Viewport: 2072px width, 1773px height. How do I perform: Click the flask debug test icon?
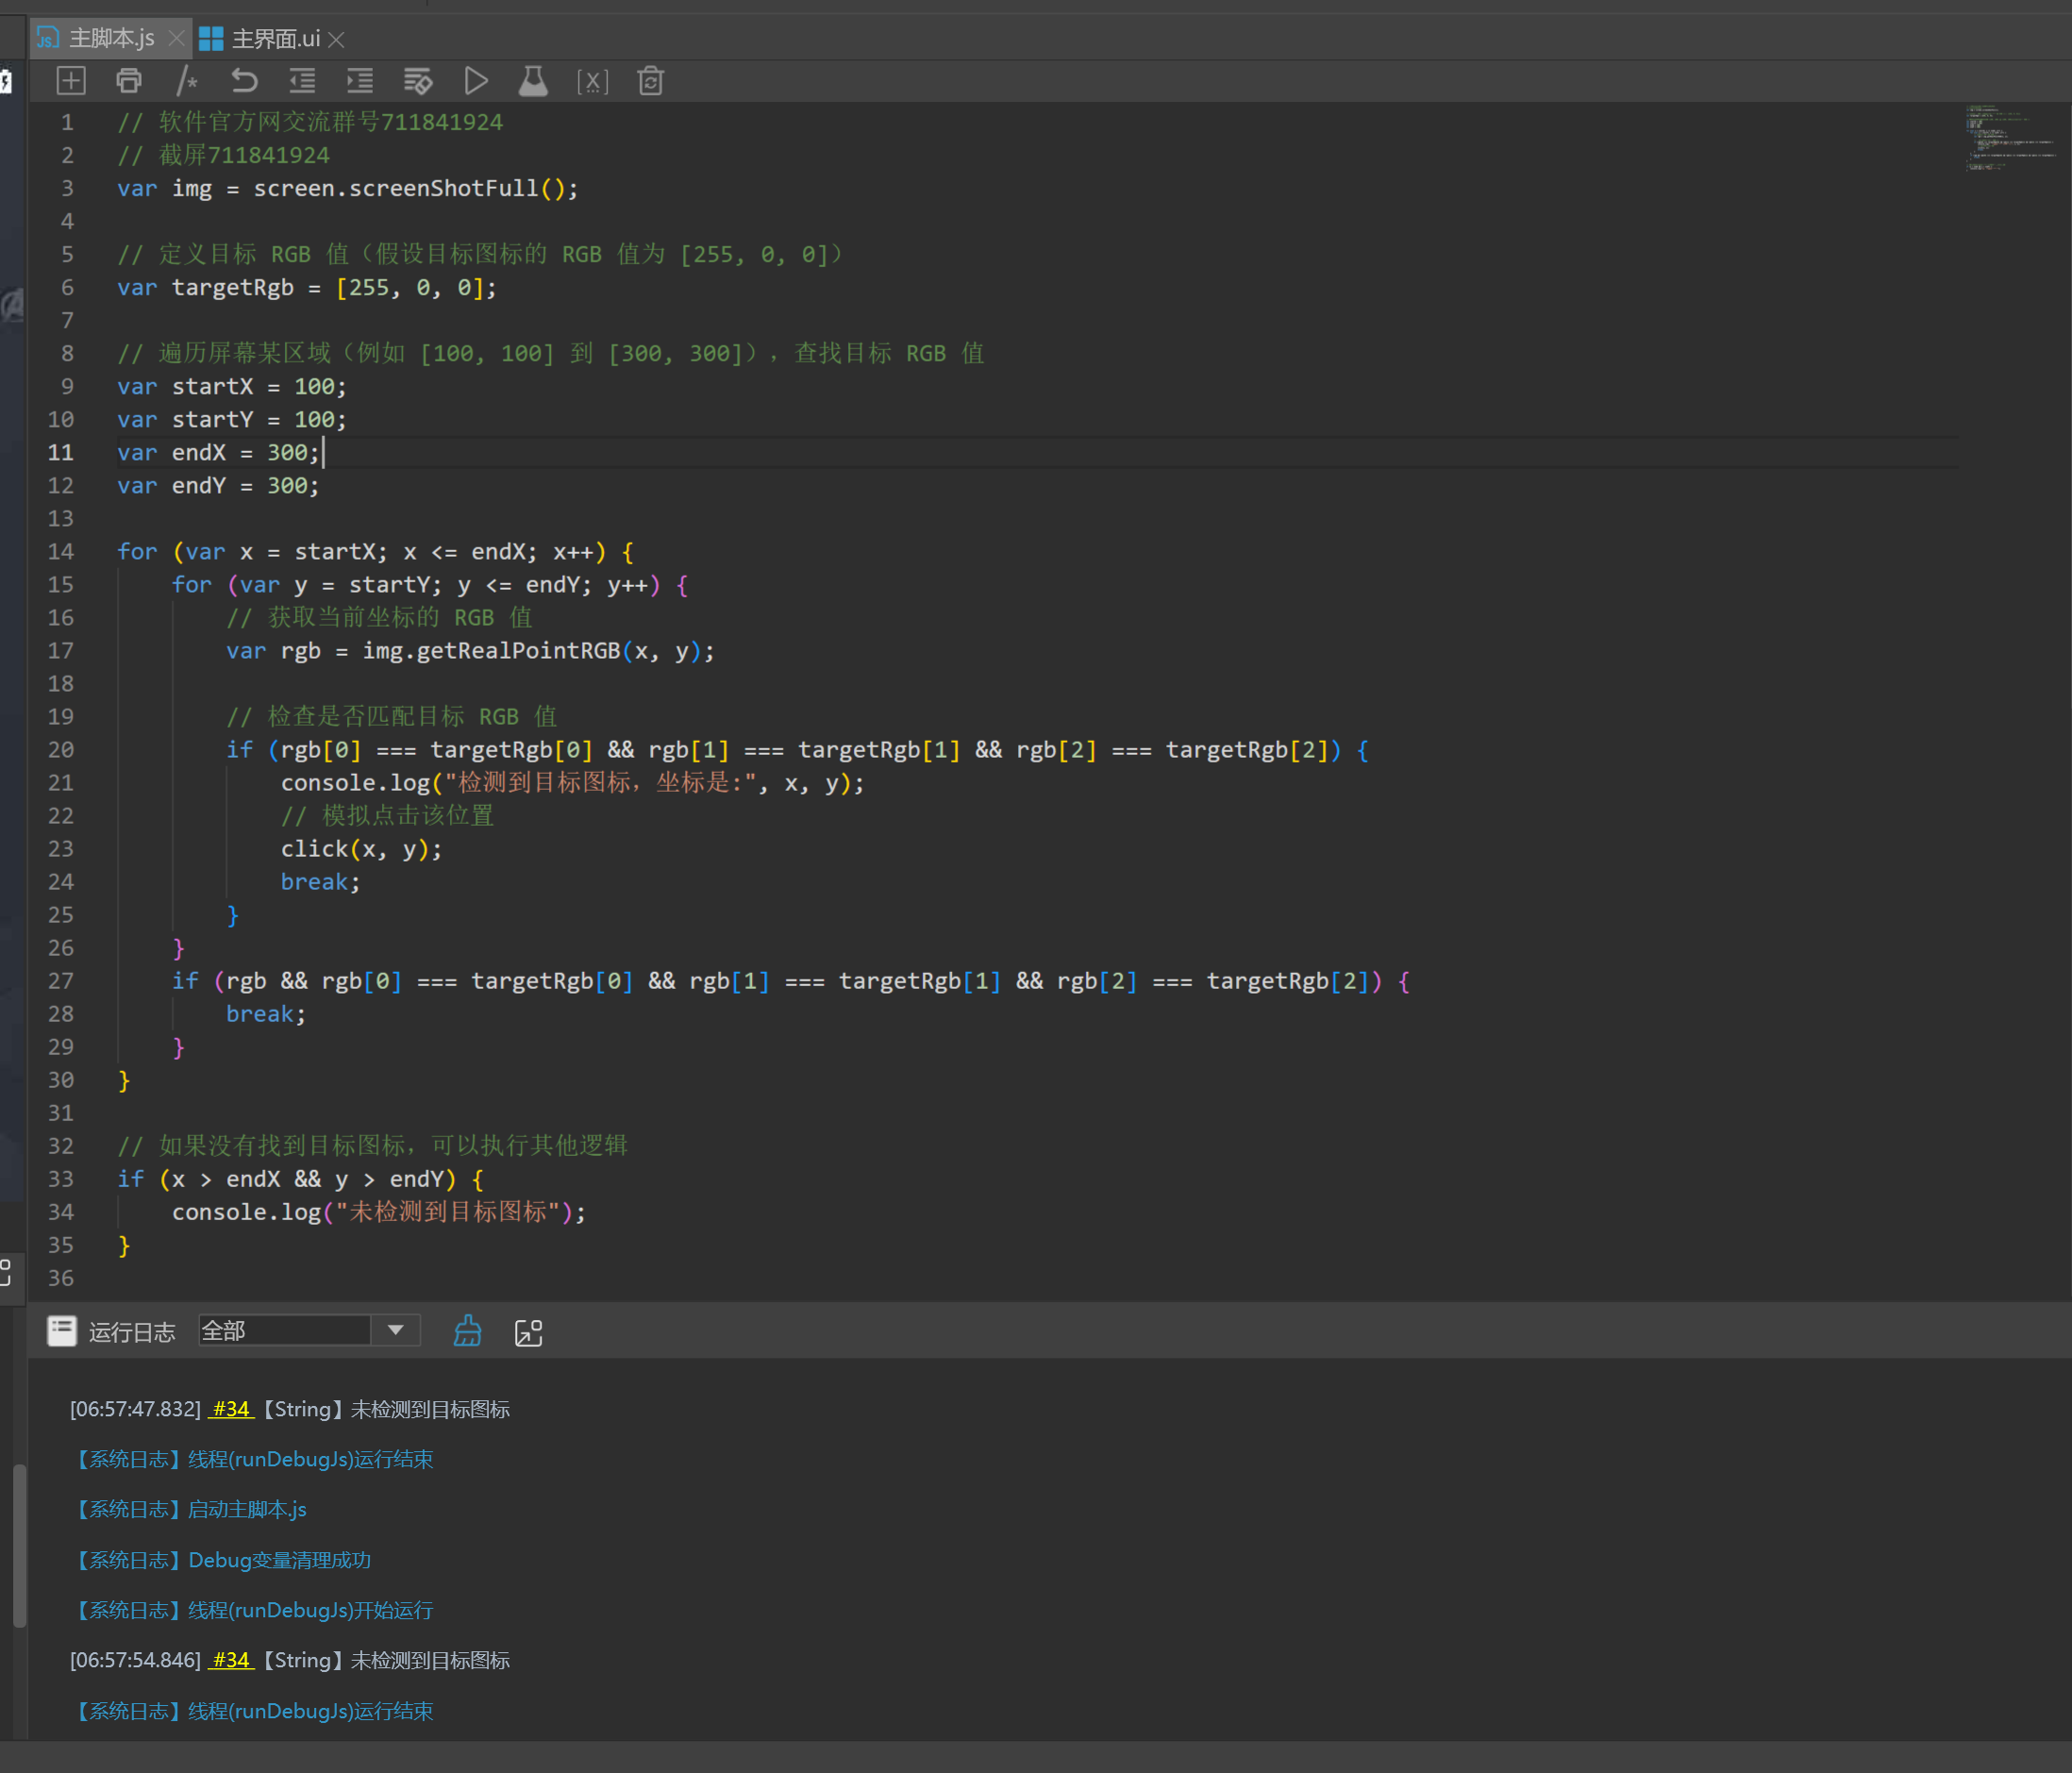point(533,81)
